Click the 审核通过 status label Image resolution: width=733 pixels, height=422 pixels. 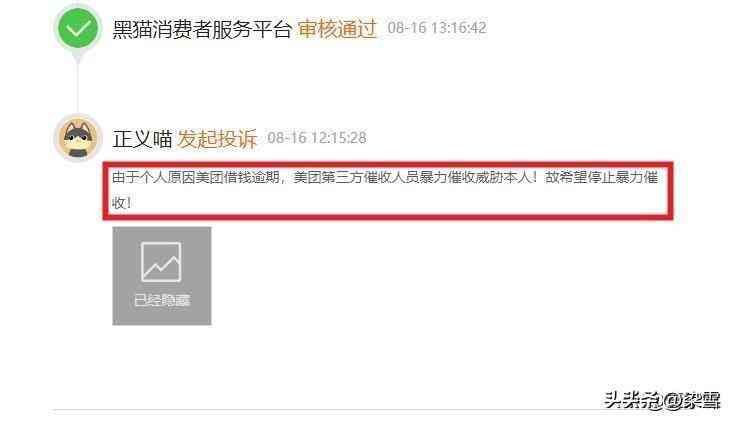tap(337, 29)
